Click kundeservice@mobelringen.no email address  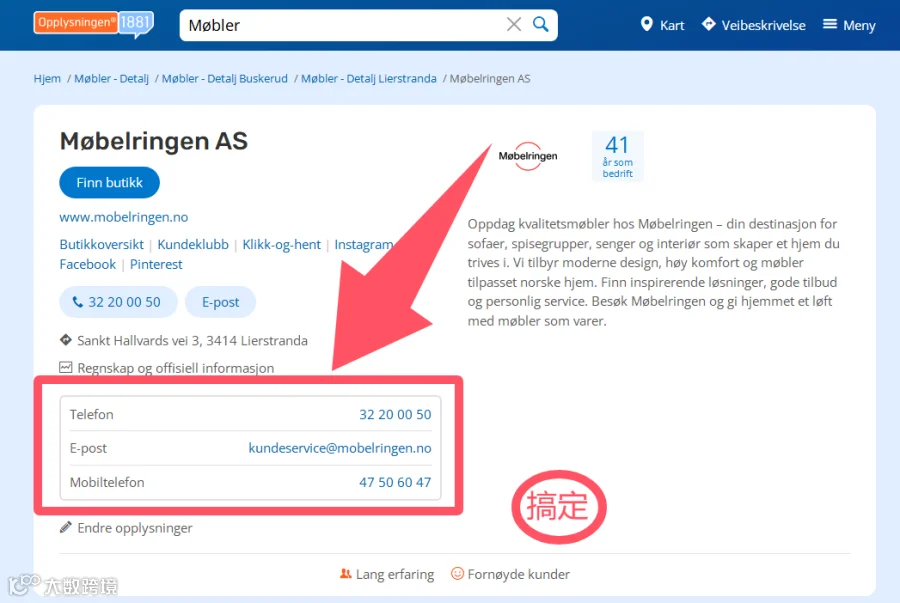340,448
